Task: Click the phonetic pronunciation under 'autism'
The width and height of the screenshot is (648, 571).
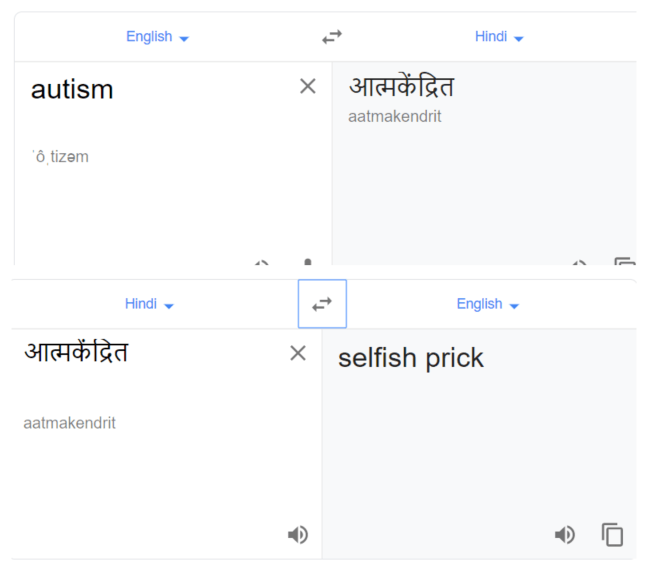Action: (60, 157)
